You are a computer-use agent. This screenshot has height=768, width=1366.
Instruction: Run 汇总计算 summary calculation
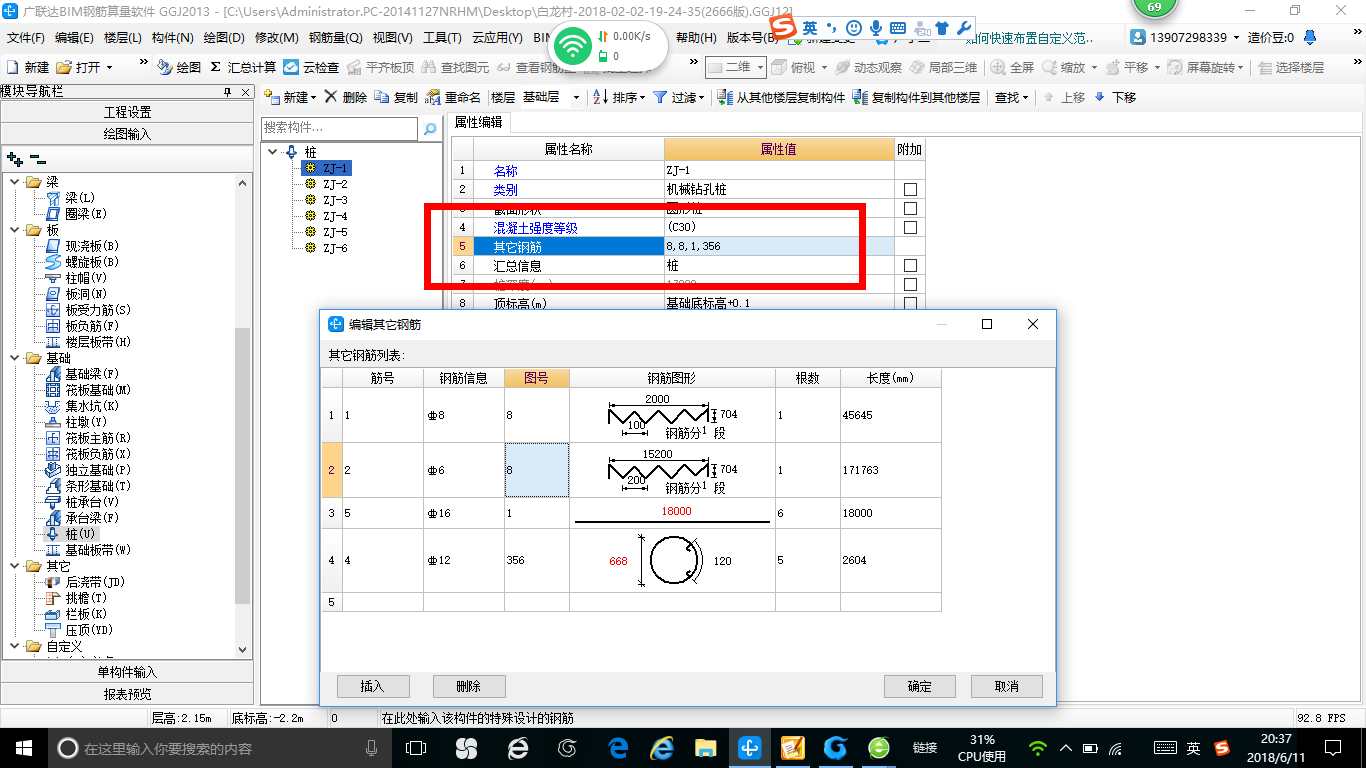(243, 67)
